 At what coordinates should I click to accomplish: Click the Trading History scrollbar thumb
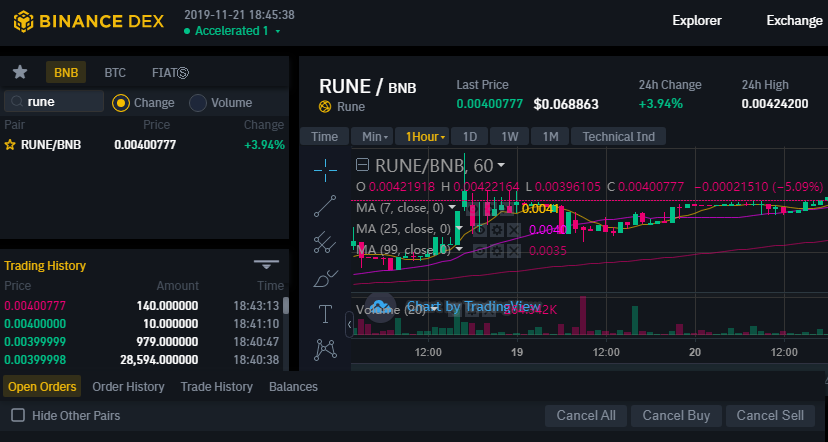coord(286,306)
